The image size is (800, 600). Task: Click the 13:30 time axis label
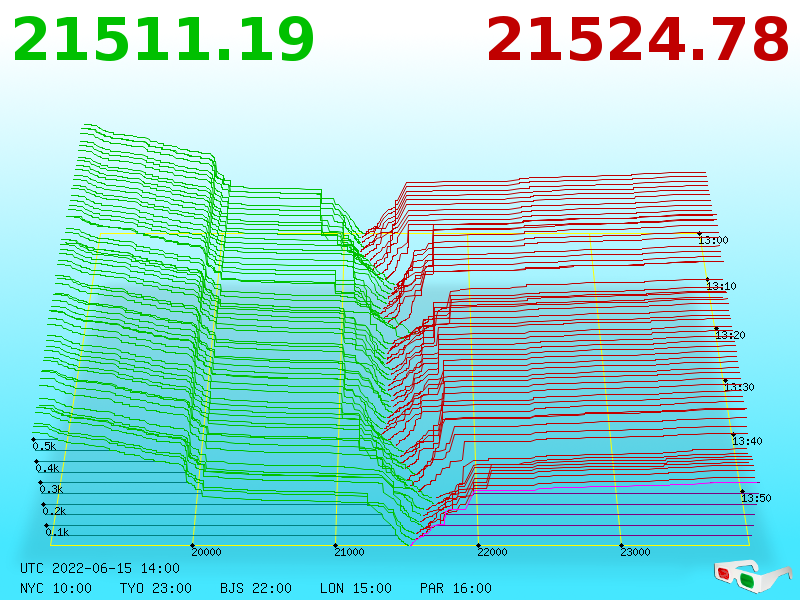[739, 387]
